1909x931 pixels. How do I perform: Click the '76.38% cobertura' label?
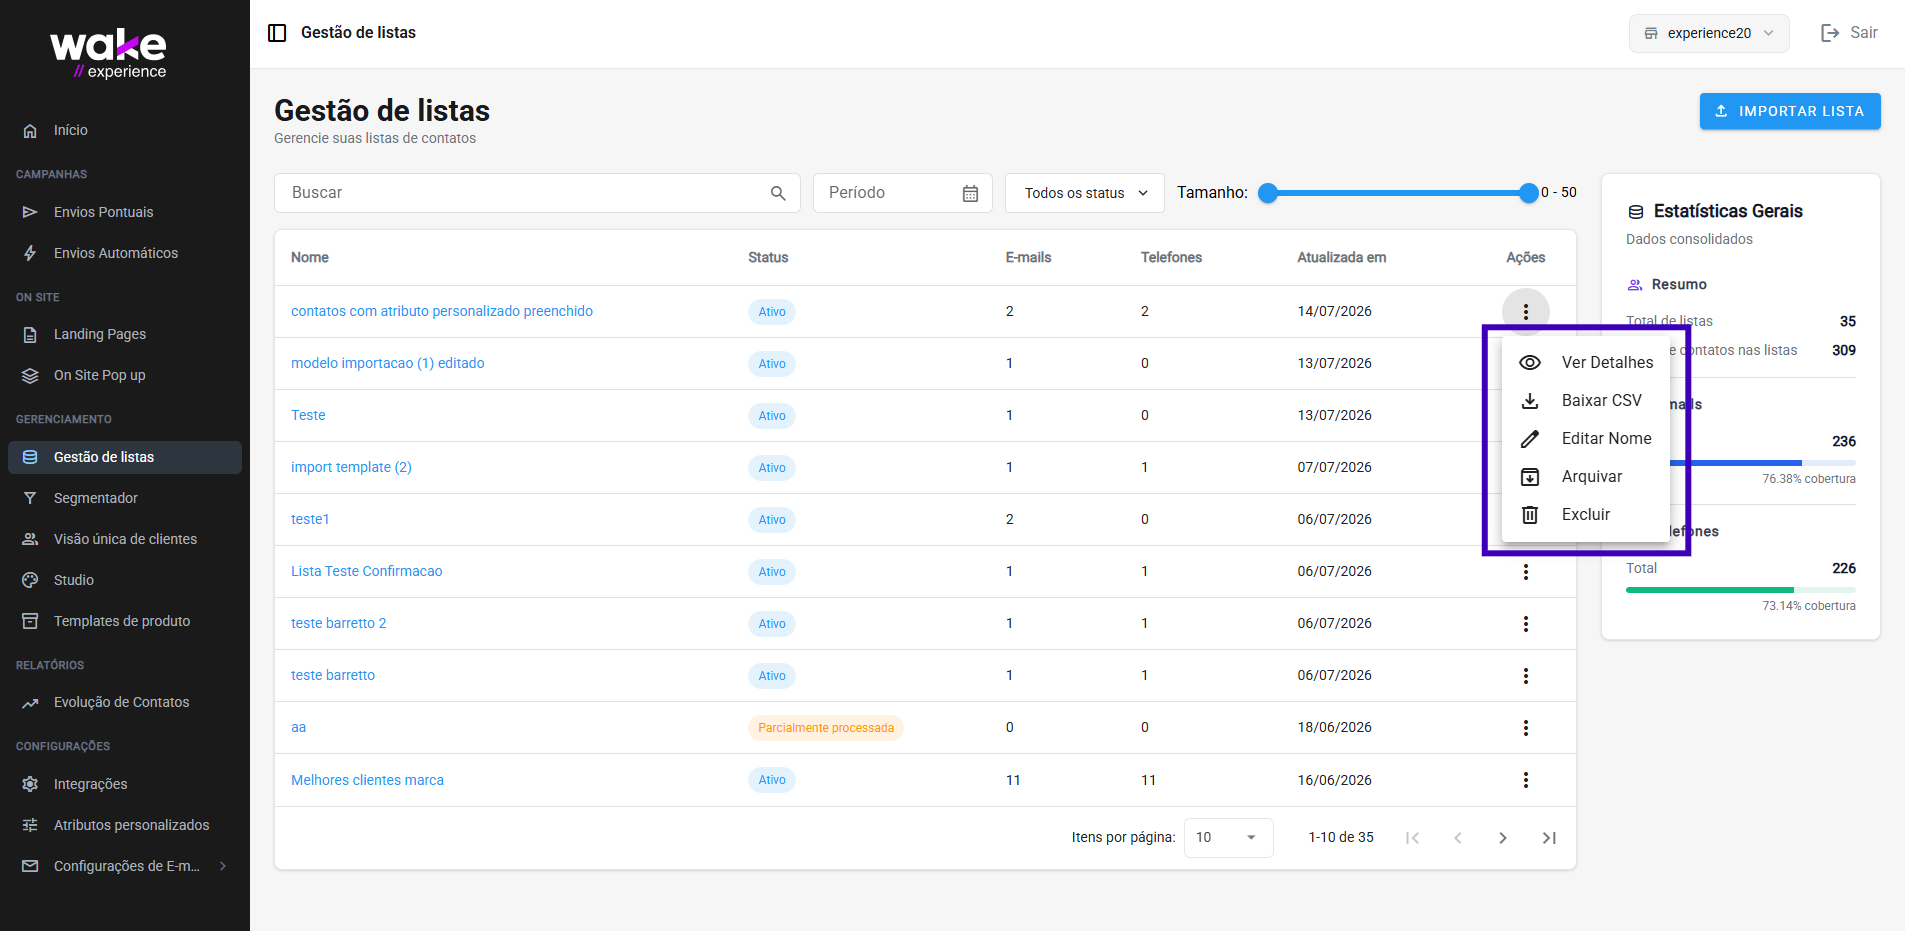click(1809, 479)
